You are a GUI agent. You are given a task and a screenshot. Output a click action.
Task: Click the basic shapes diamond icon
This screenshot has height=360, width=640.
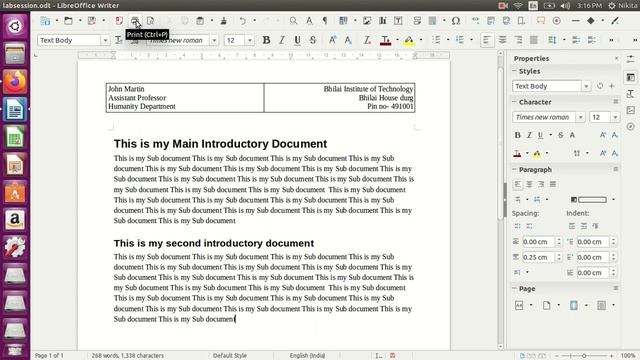pos(591,20)
